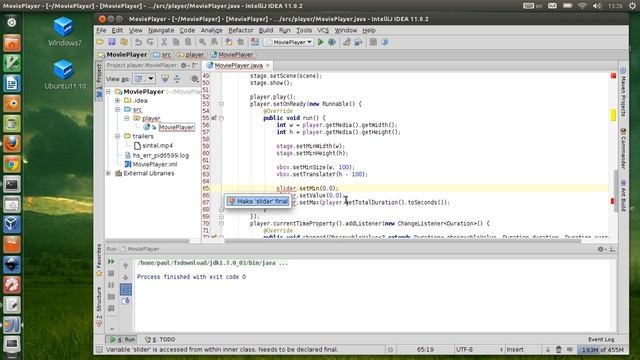640x360 pixels.
Task: Open the Analyze menu
Action: (x=211, y=30)
